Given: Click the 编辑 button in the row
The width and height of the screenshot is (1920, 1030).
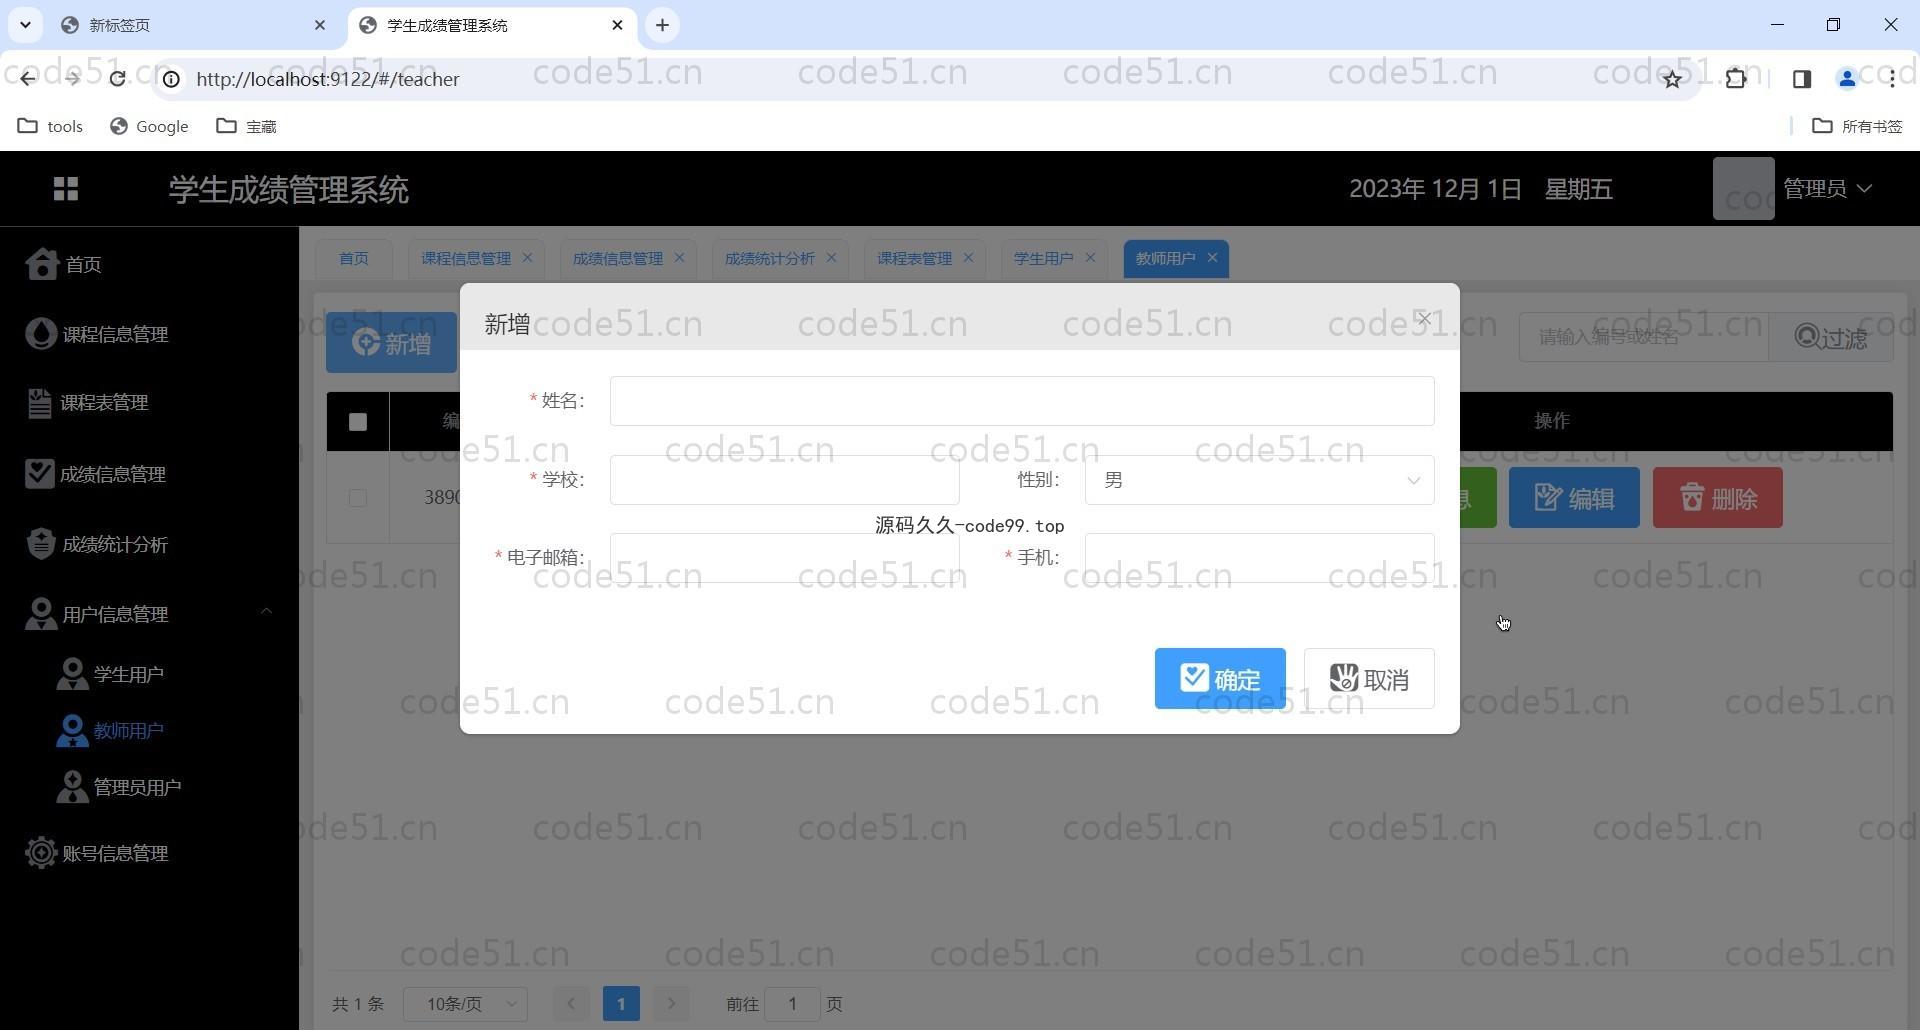Looking at the screenshot, I should [1574, 498].
